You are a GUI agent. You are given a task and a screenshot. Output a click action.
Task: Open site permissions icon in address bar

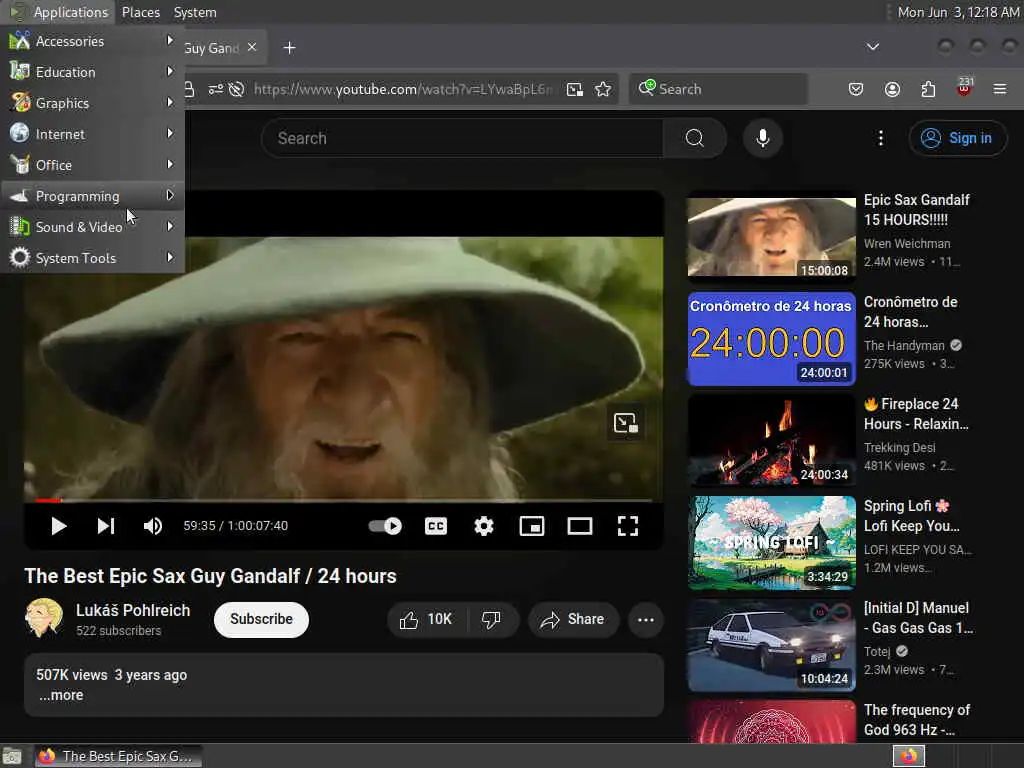coord(216,89)
